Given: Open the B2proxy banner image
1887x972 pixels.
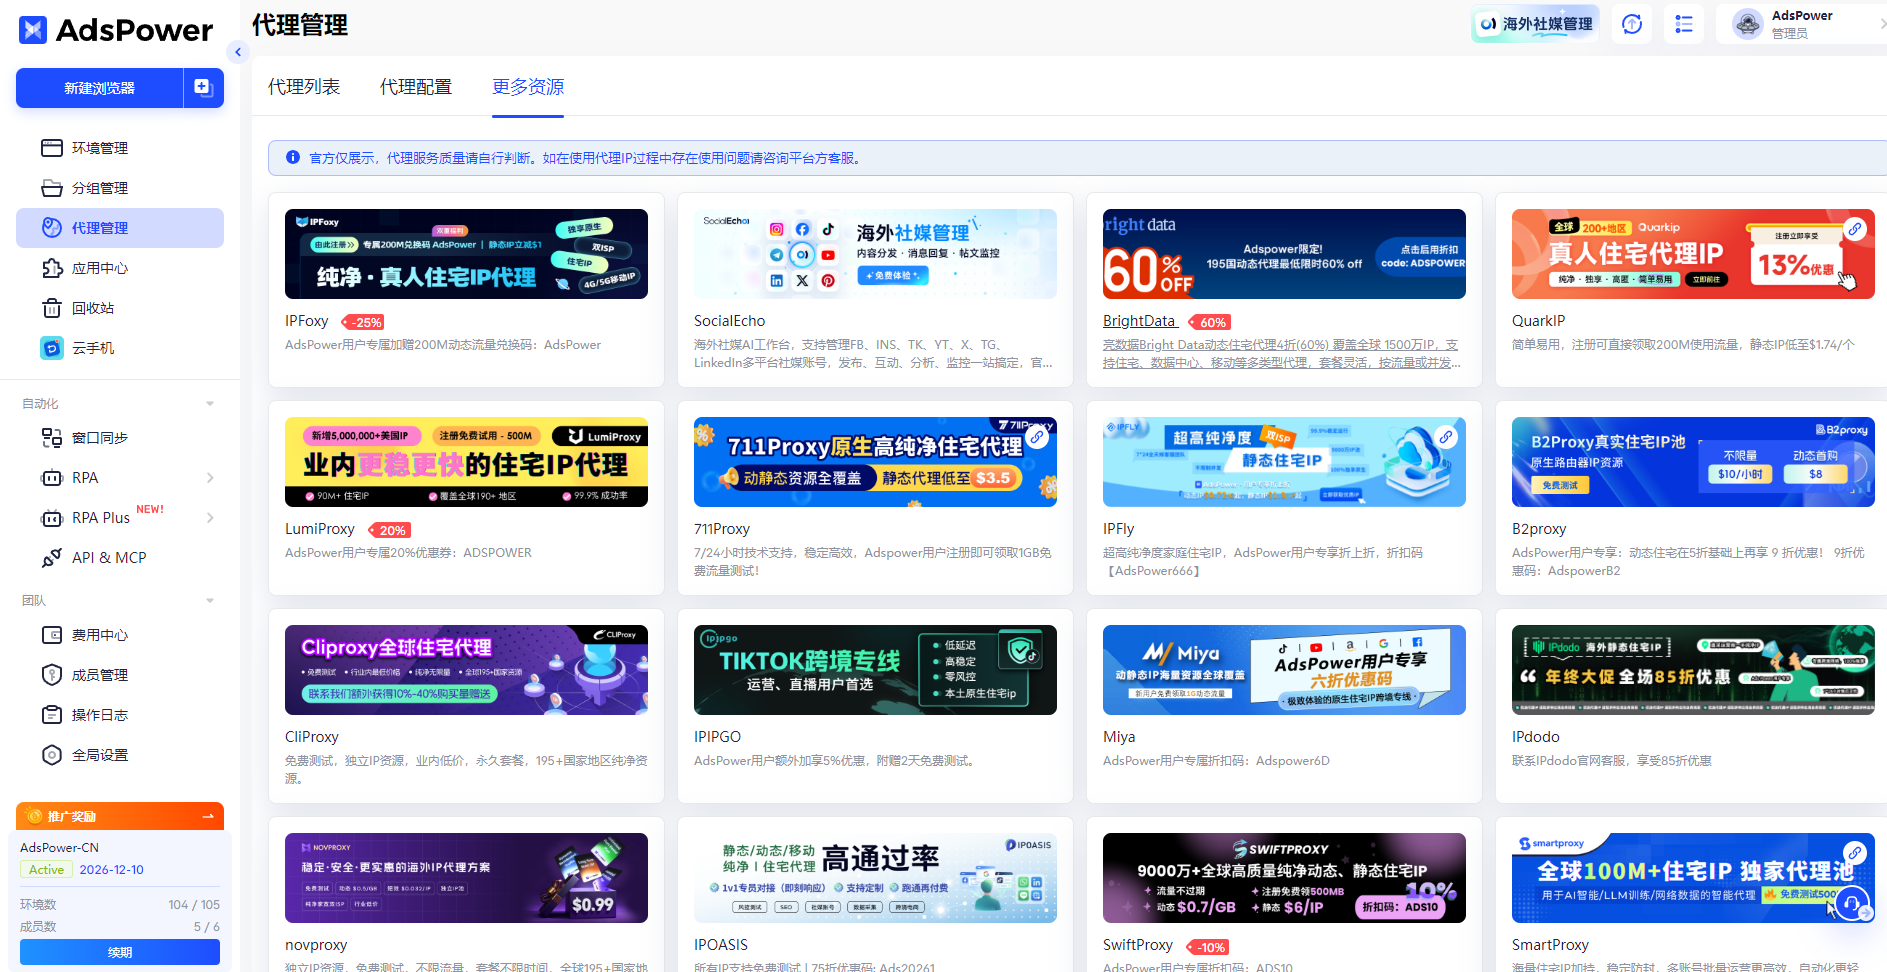Looking at the screenshot, I should (1693, 462).
